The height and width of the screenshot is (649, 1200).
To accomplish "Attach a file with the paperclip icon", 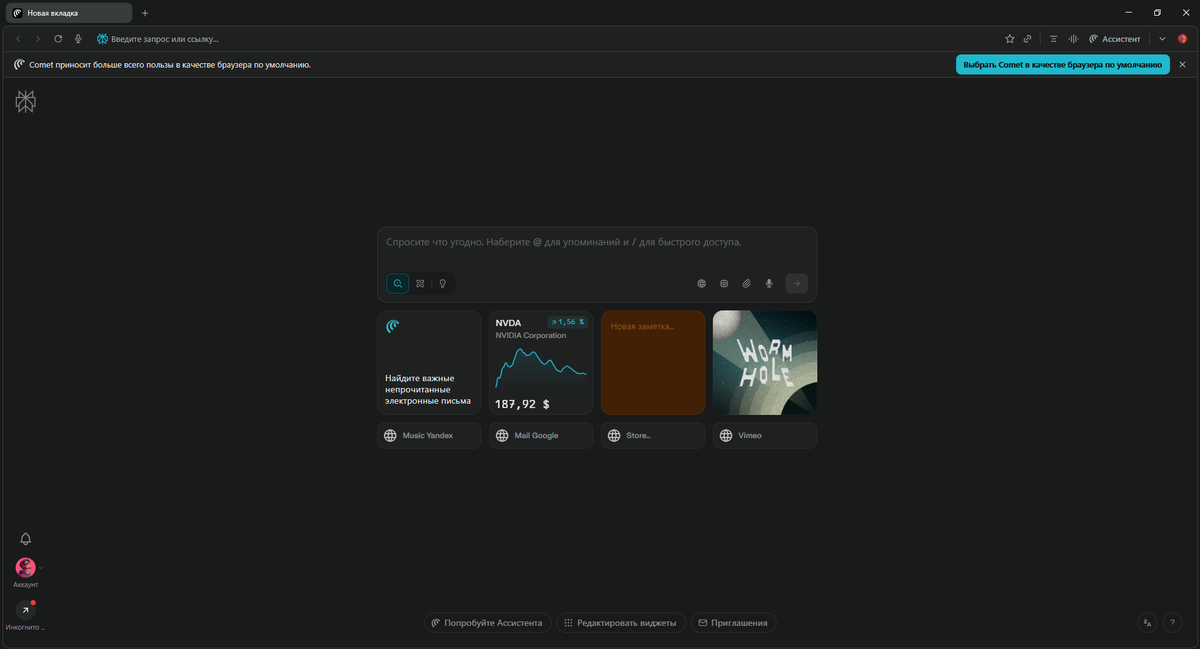I will point(746,284).
